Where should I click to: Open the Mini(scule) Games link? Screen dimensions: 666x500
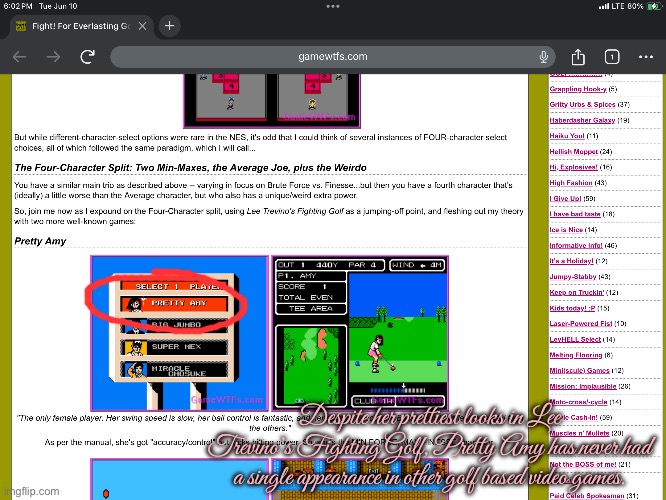pos(579,370)
